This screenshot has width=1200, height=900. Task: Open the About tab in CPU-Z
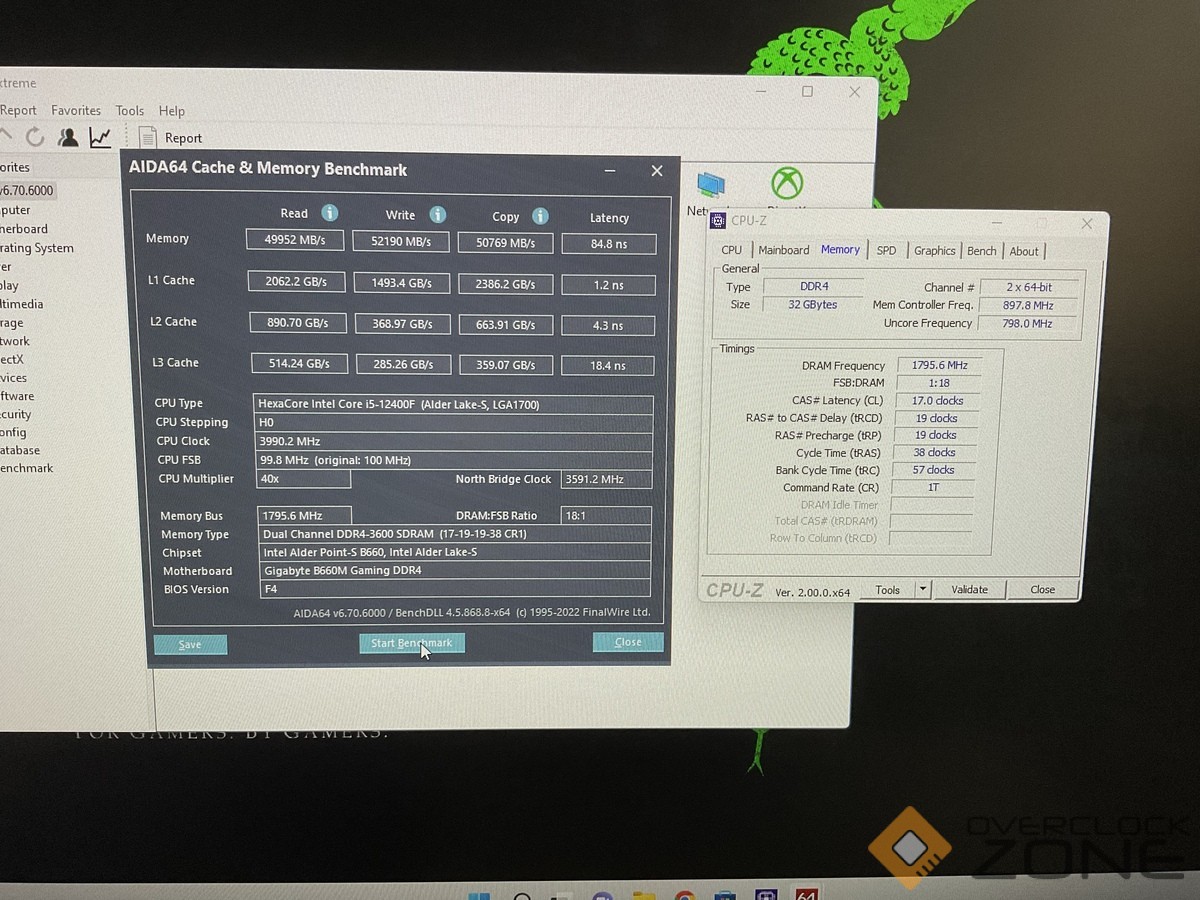(x=1024, y=251)
